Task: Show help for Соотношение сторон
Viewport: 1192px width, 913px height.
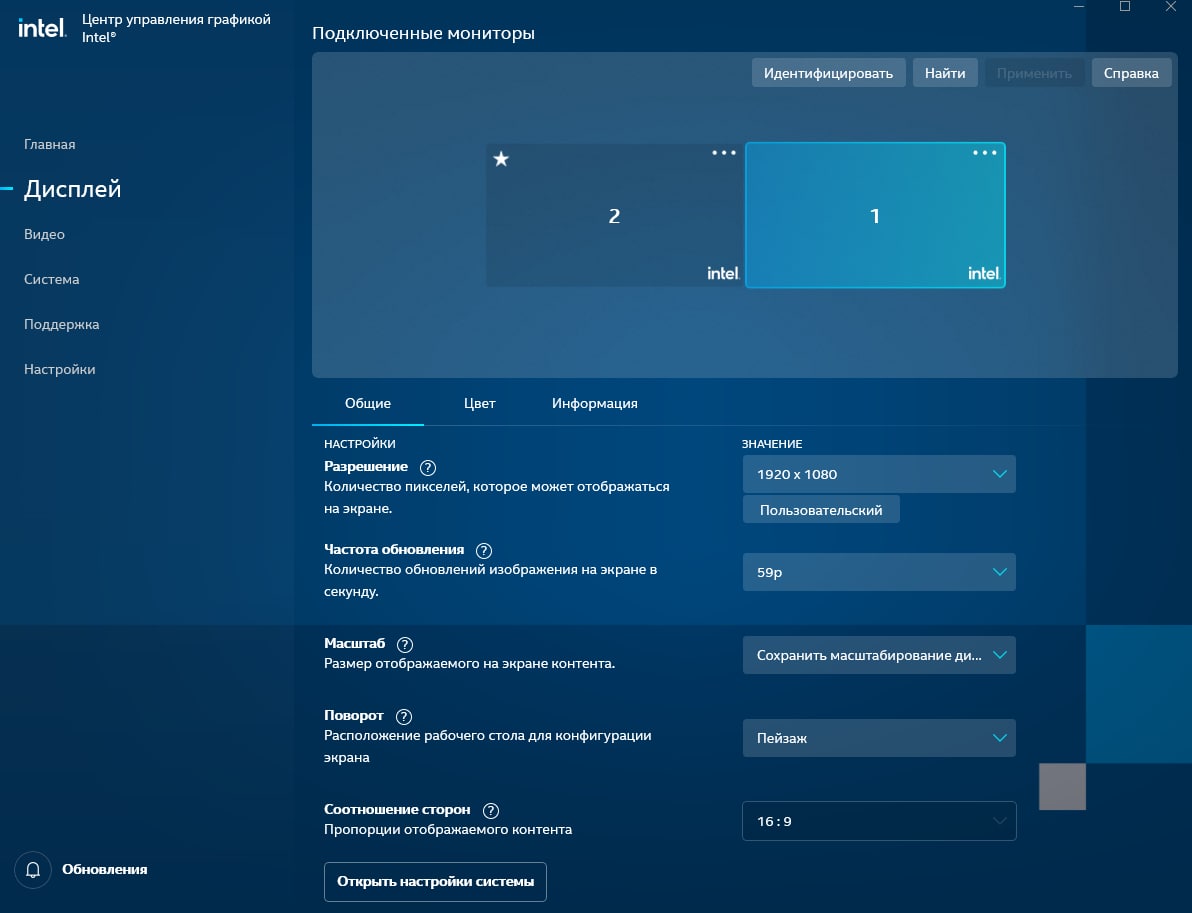Action: [x=491, y=810]
